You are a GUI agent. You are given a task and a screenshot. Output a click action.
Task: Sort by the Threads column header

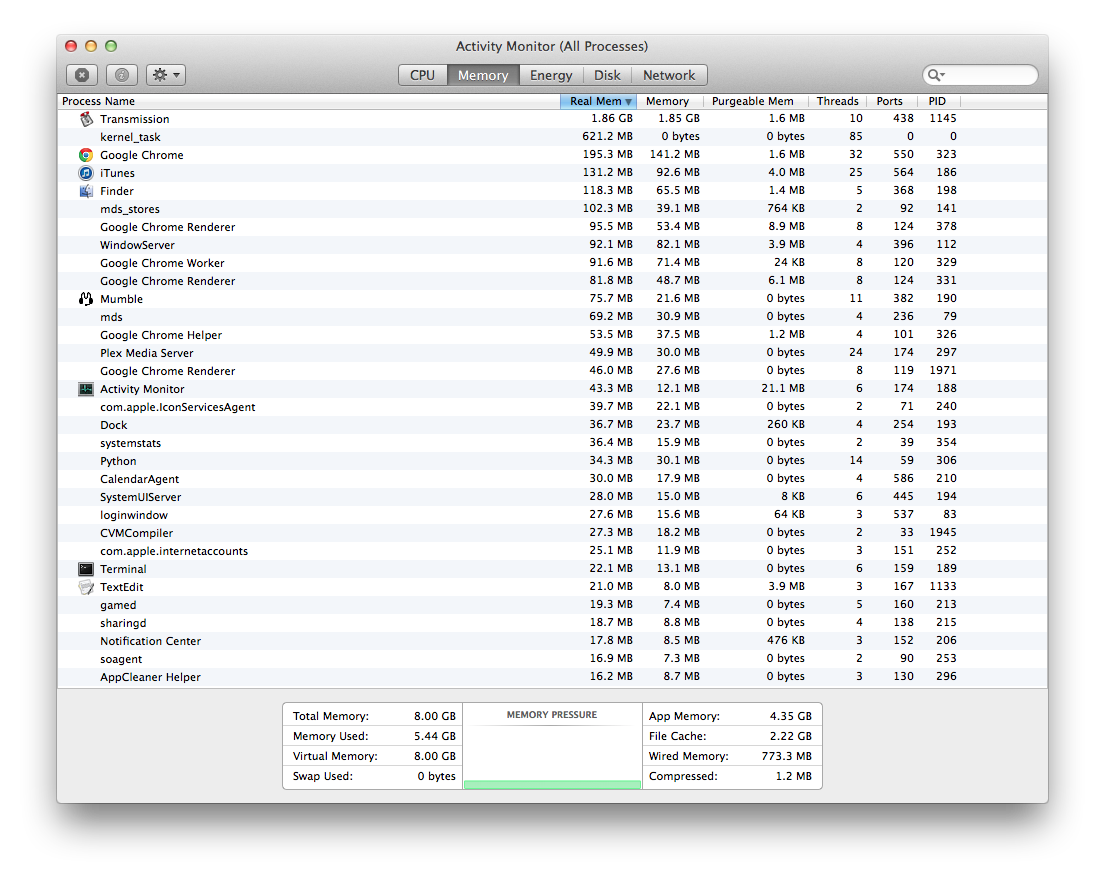pyautogui.click(x=837, y=101)
